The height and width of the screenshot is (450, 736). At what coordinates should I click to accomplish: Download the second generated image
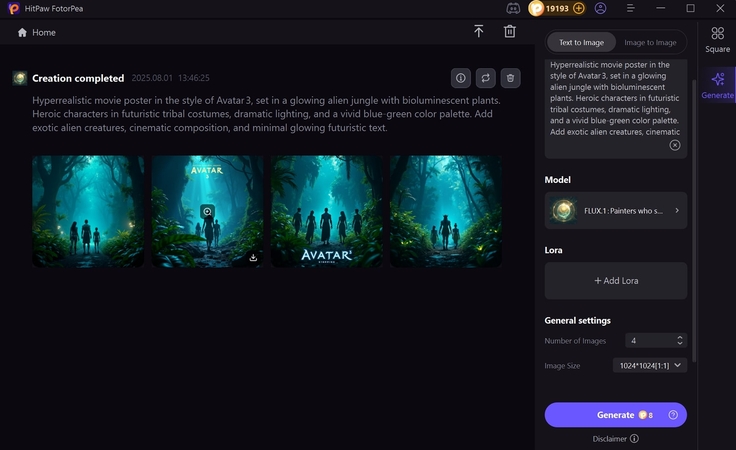coord(253,258)
